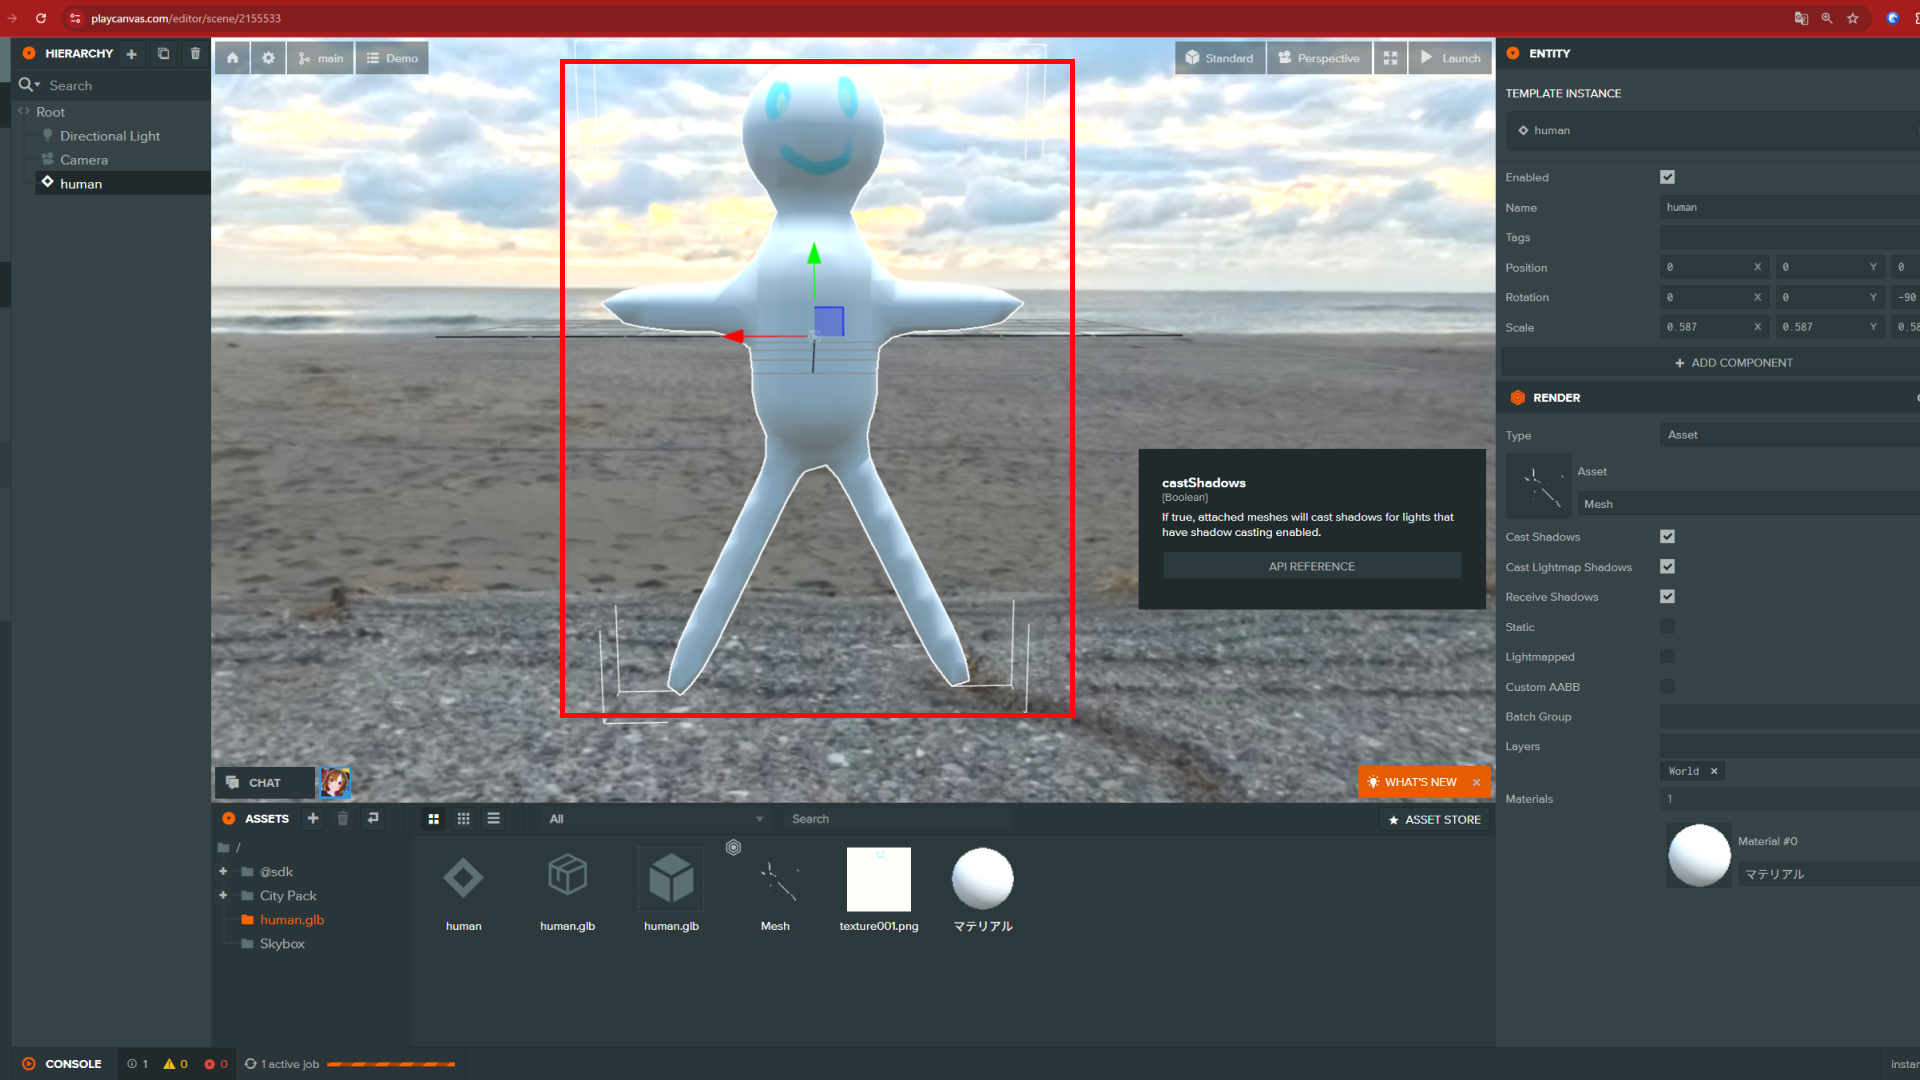The image size is (1920, 1080).
Task: Select the マテリアル material asset
Action: (x=983, y=890)
